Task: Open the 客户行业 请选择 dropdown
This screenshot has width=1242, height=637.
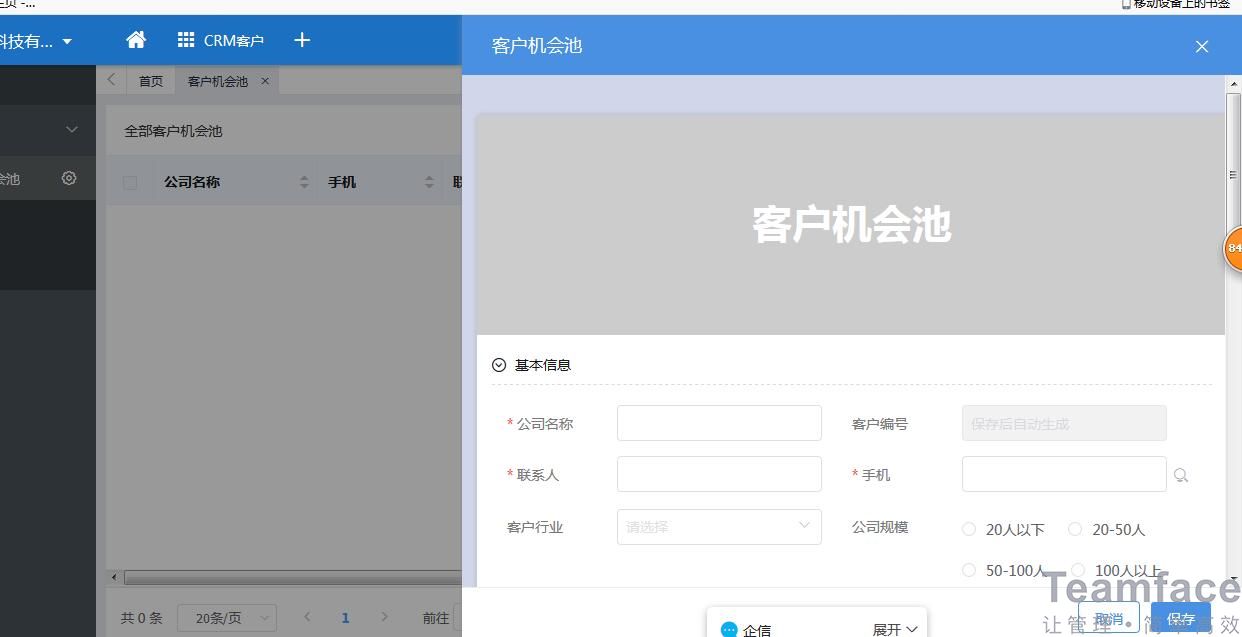Action: coord(718,527)
